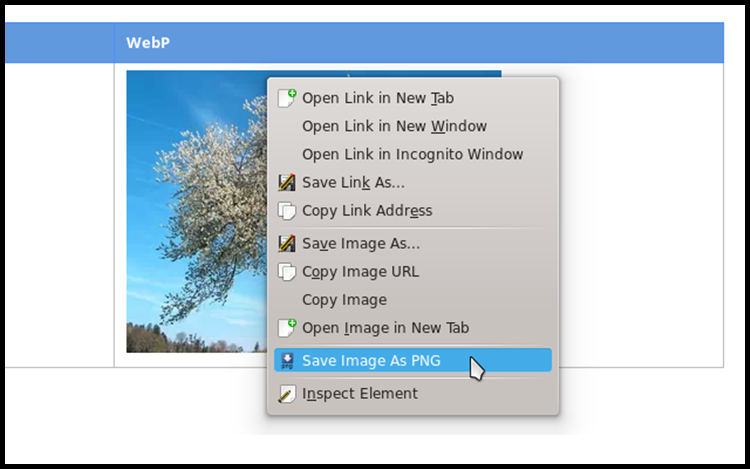The width and height of the screenshot is (750, 469).
Task: Click the WebP column header
Action: tap(419, 43)
